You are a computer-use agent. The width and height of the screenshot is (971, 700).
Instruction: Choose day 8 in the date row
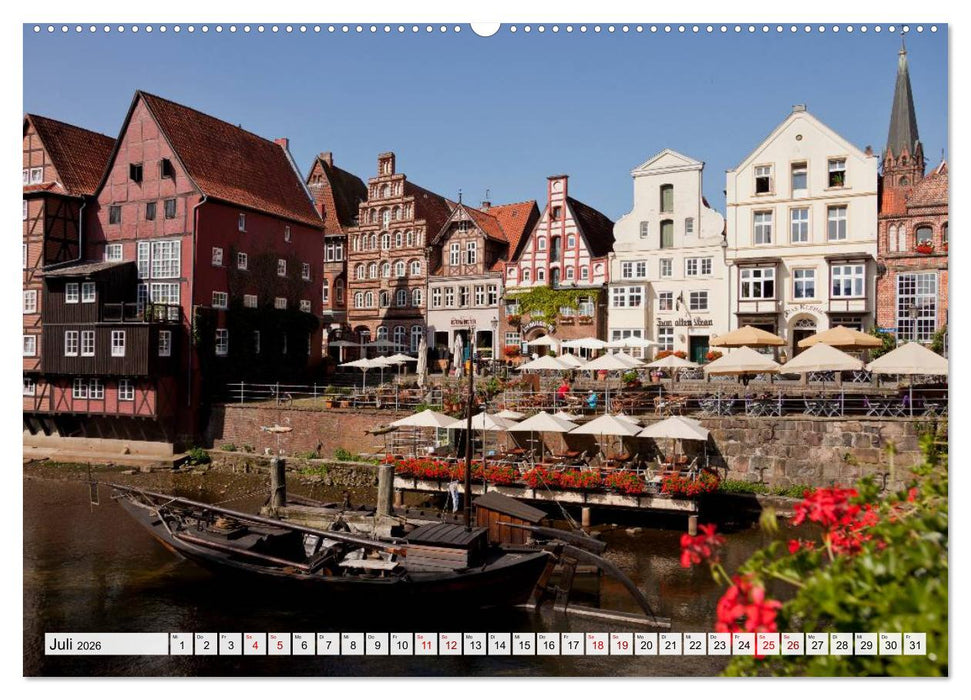tap(352, 644)
